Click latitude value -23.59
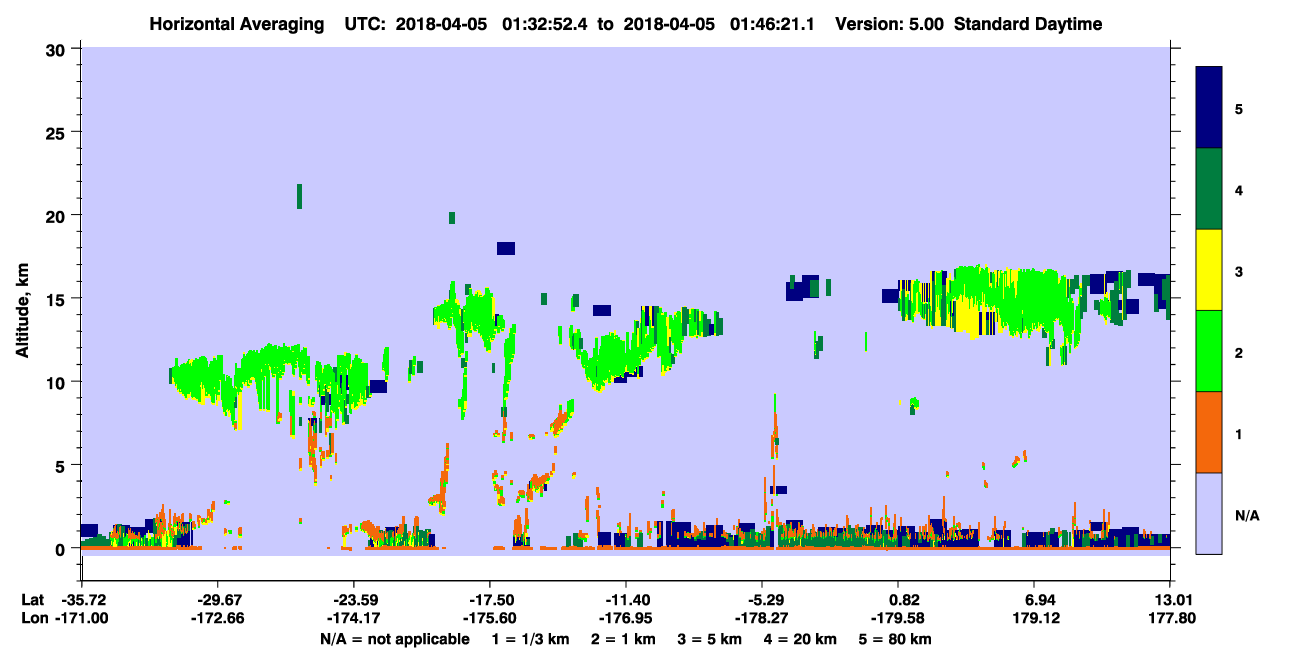1300x667 pixels. click(354, 600)
